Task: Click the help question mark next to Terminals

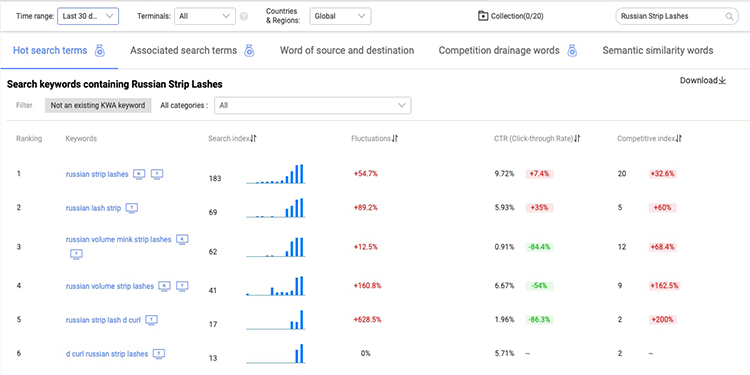Action: click(x=243, y=16)
